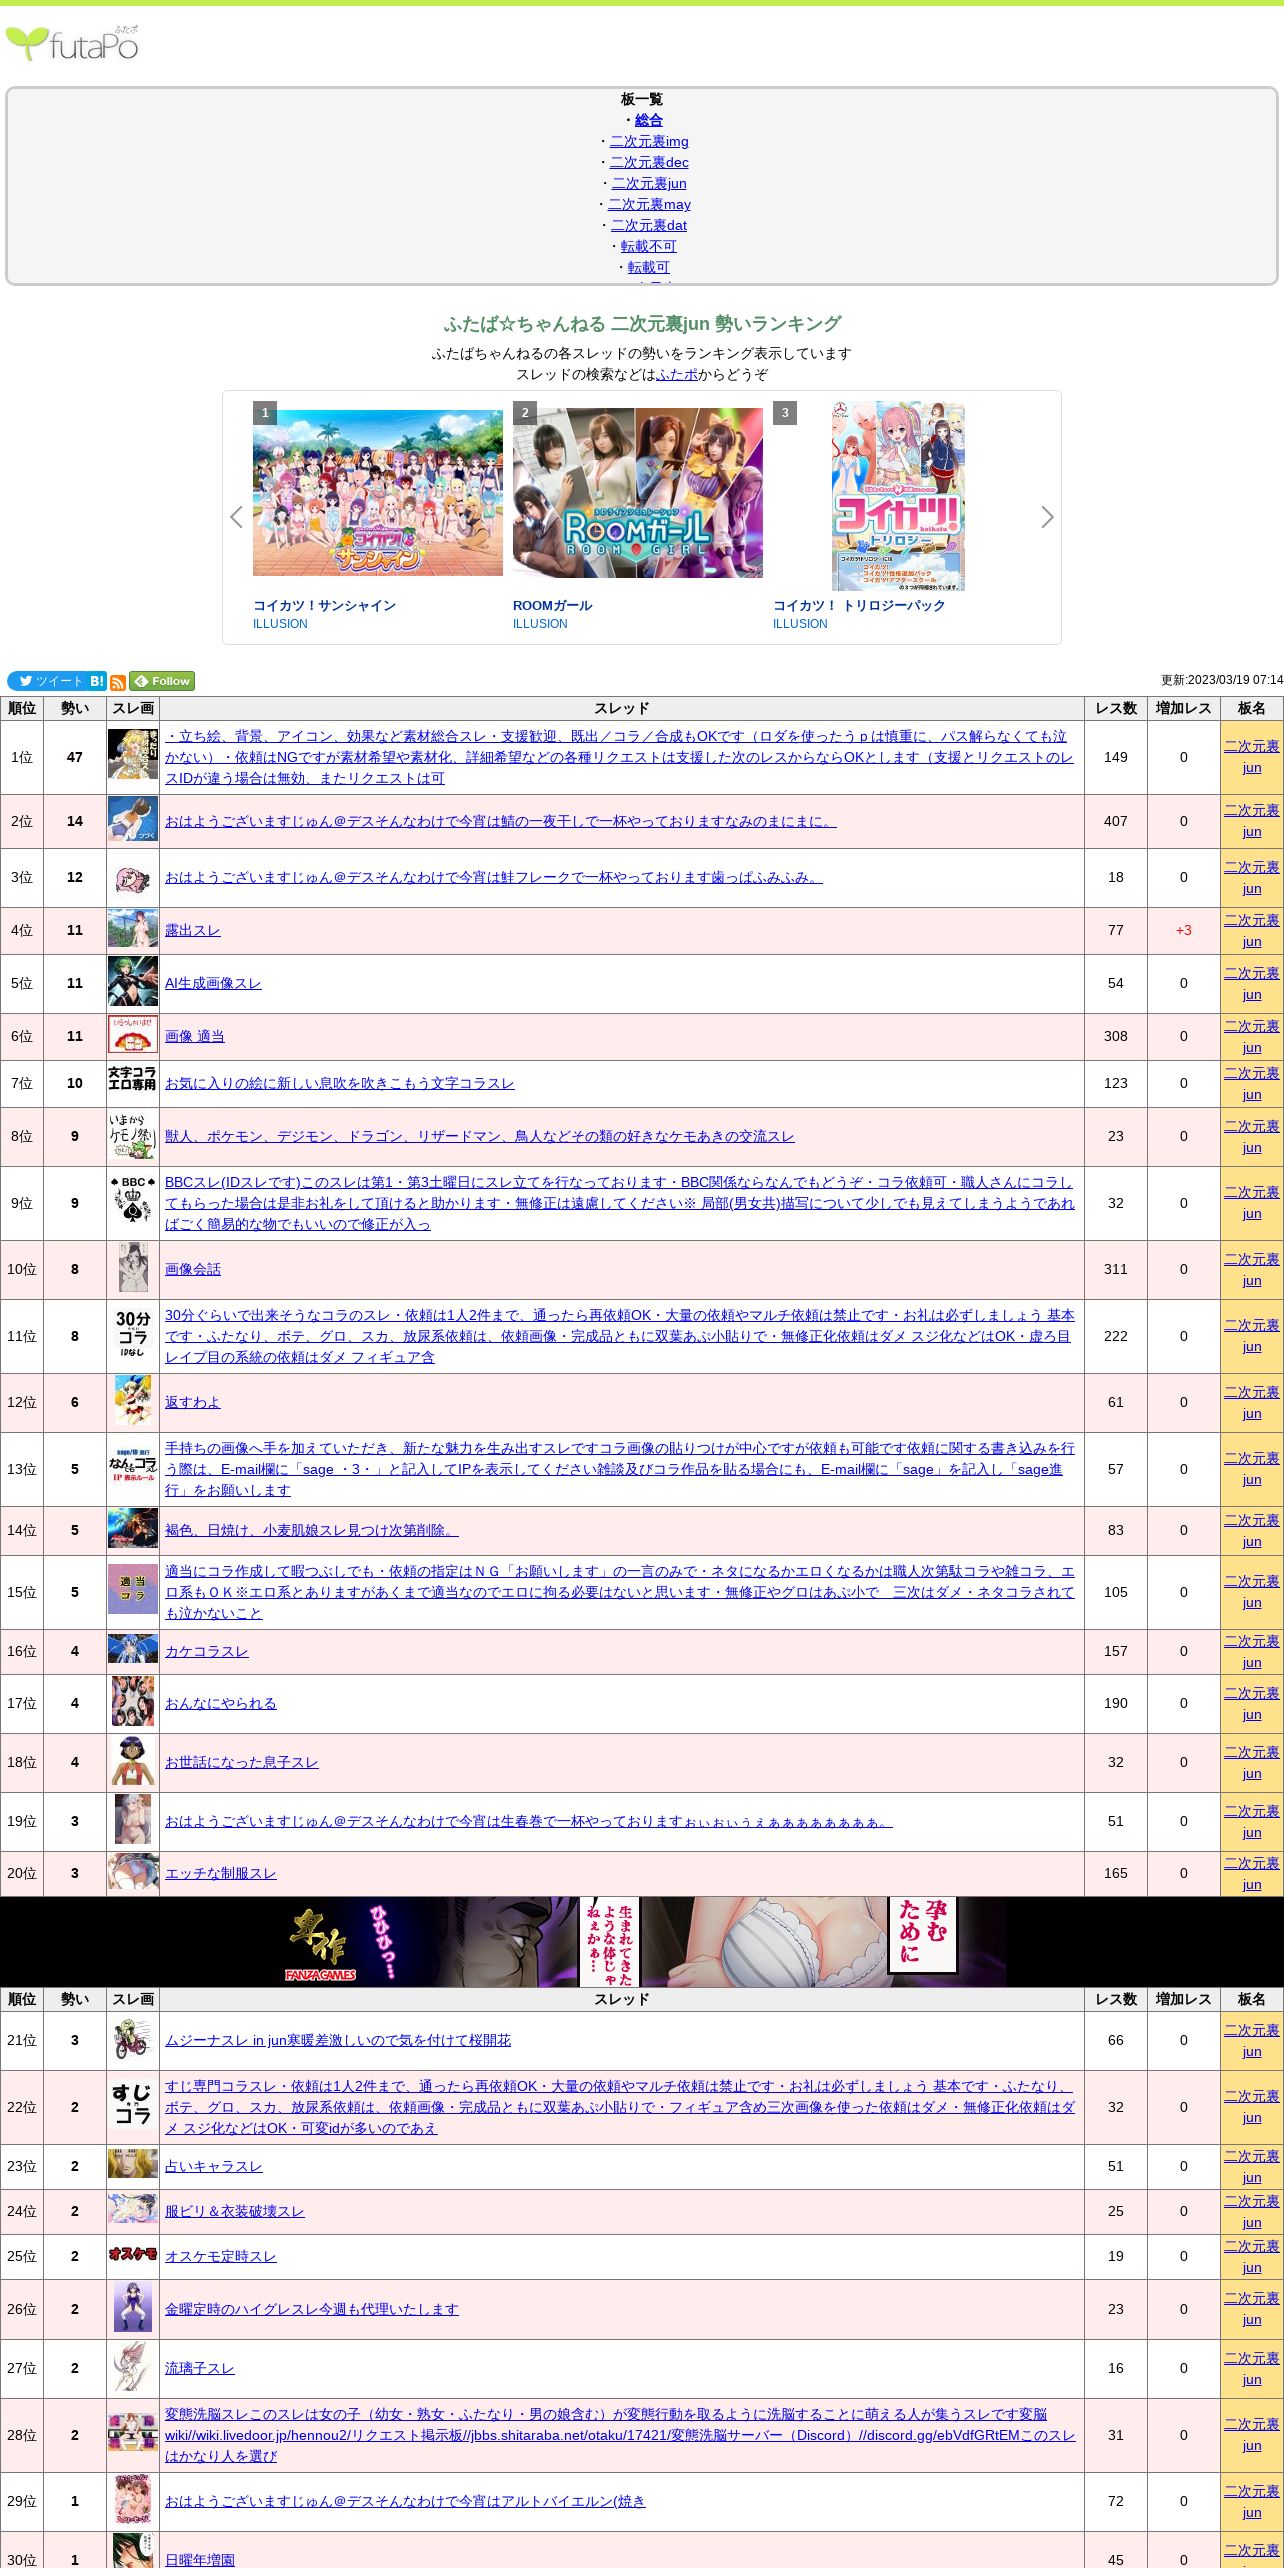Click the green Feedly Follow button

point(162,681)
